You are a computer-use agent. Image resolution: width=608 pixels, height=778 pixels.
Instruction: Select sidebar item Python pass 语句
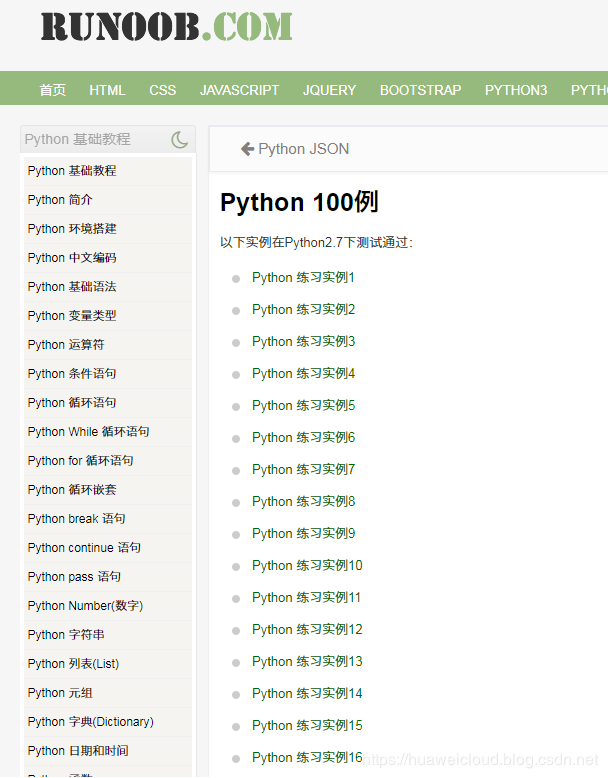108,577
